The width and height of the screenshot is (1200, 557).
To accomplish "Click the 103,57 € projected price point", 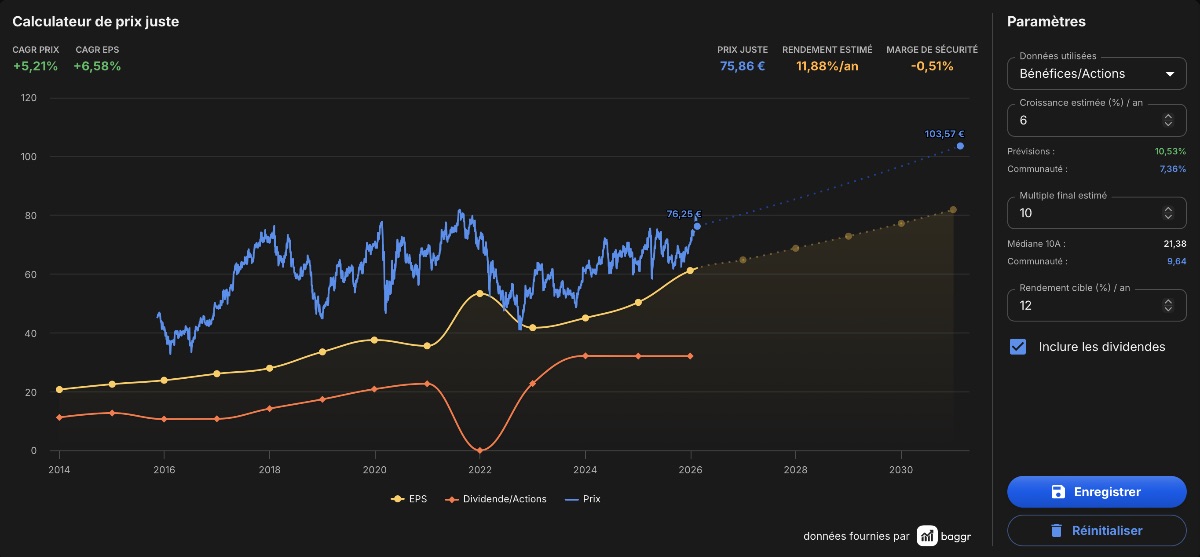I will [x=960, y=146].
